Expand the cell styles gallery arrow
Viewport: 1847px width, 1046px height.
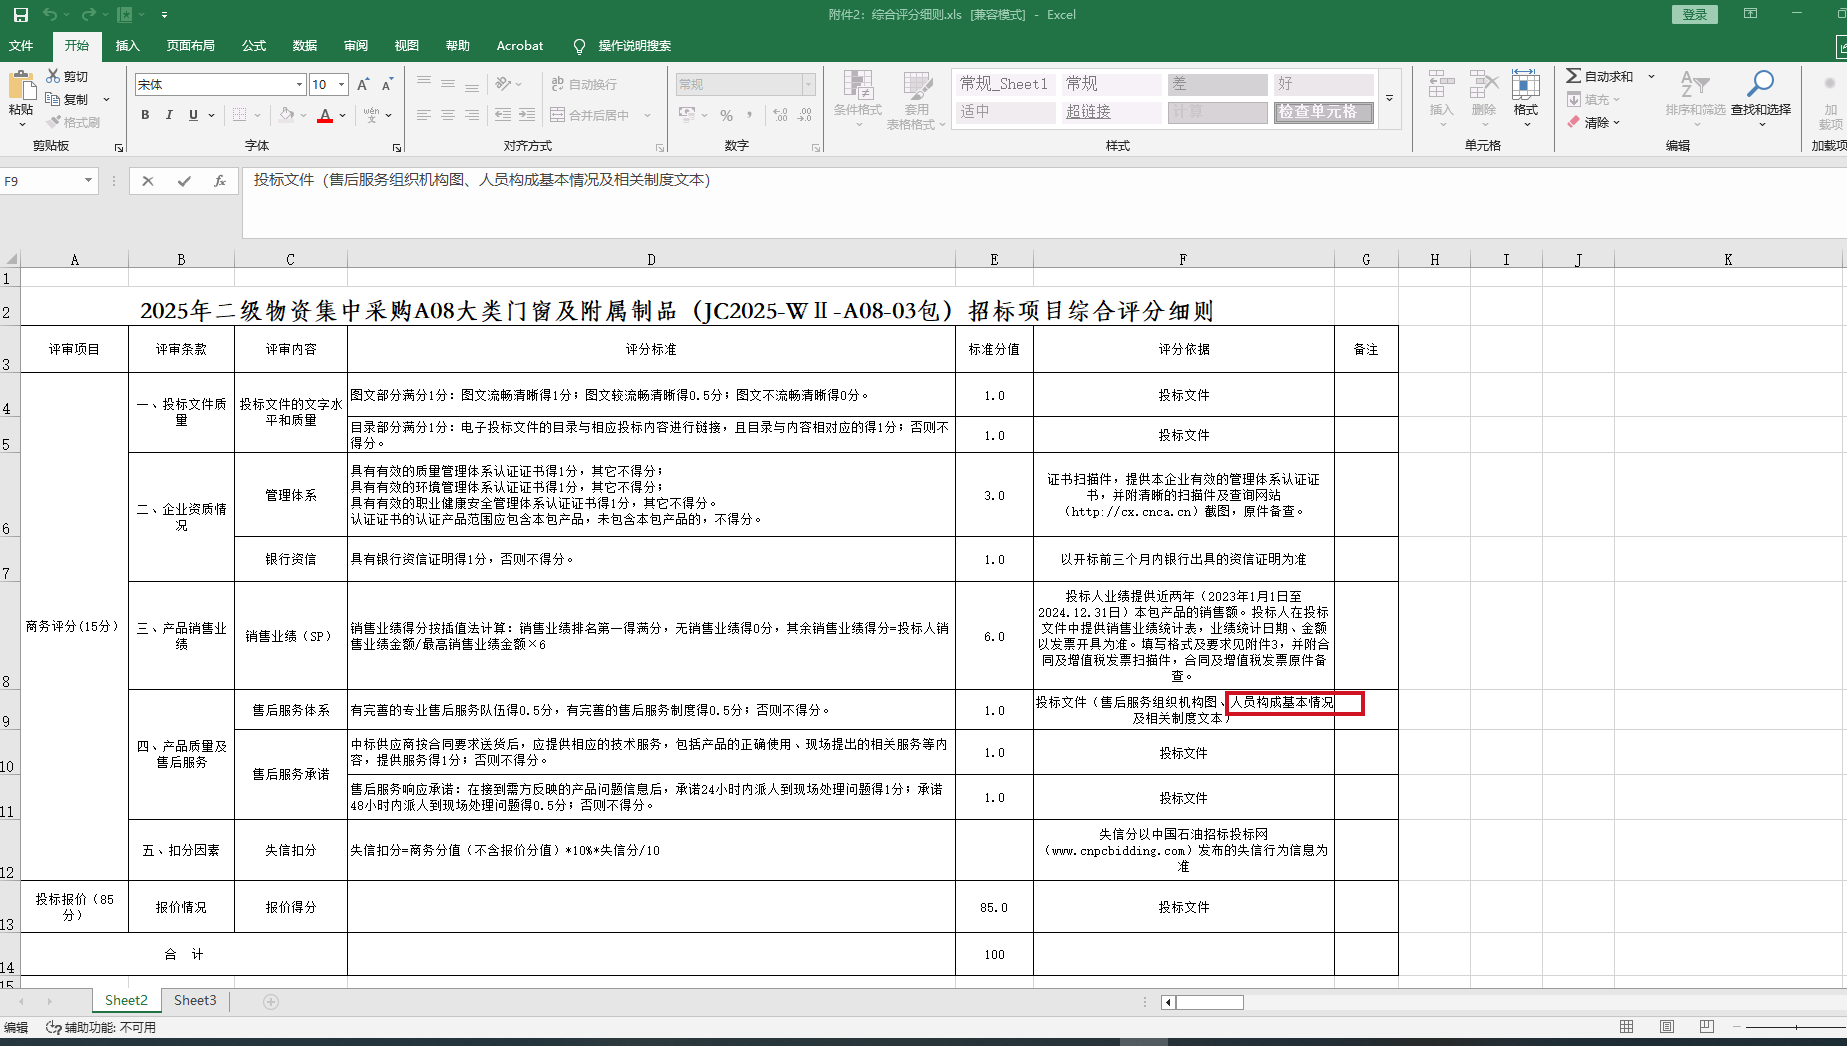click(1389, 98)
